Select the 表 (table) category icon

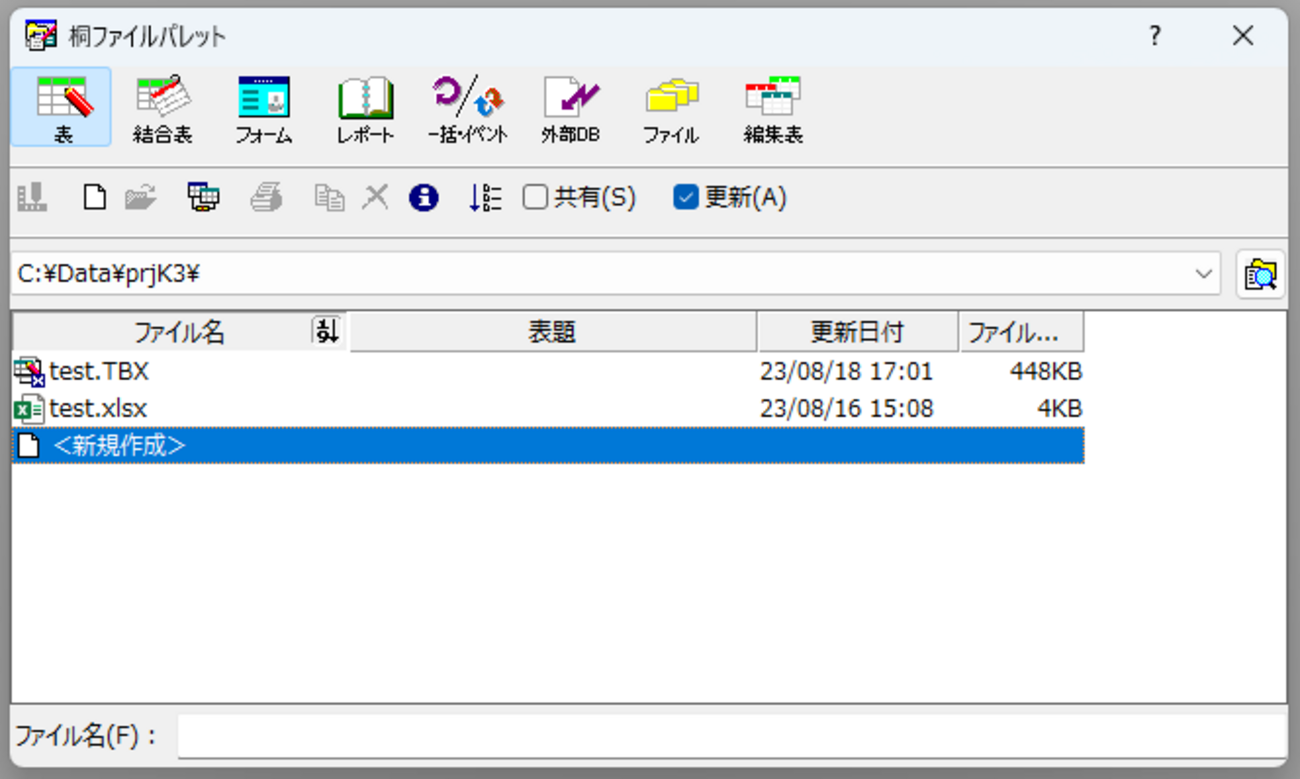coord(61,108)
